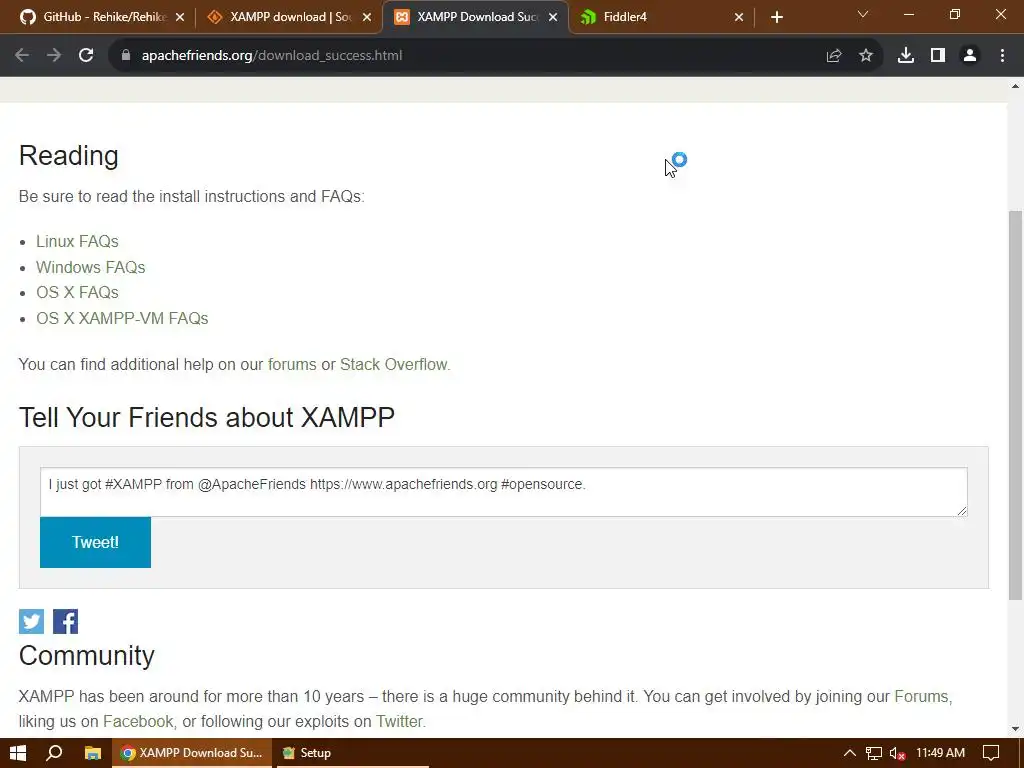1024x768 pixels.
Task: Click the tweet message text box
Action: 504,492
